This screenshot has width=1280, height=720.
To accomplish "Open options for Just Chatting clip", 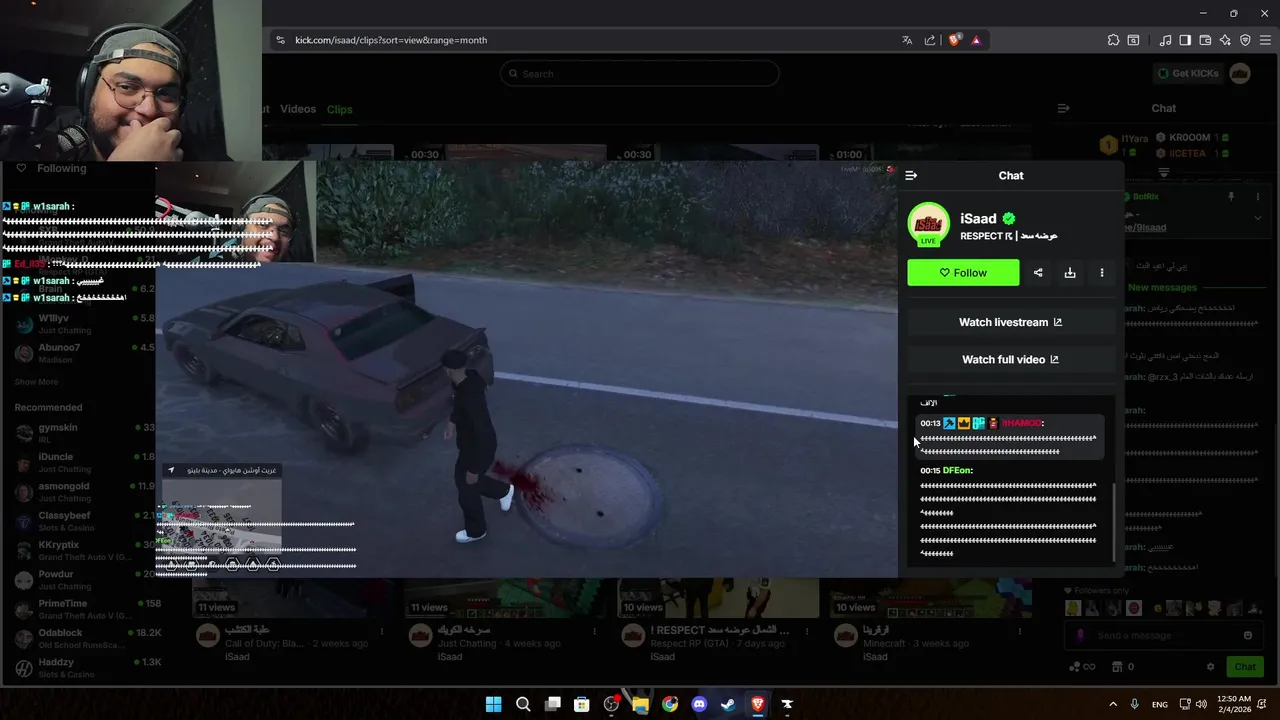I will click(595, 631).
